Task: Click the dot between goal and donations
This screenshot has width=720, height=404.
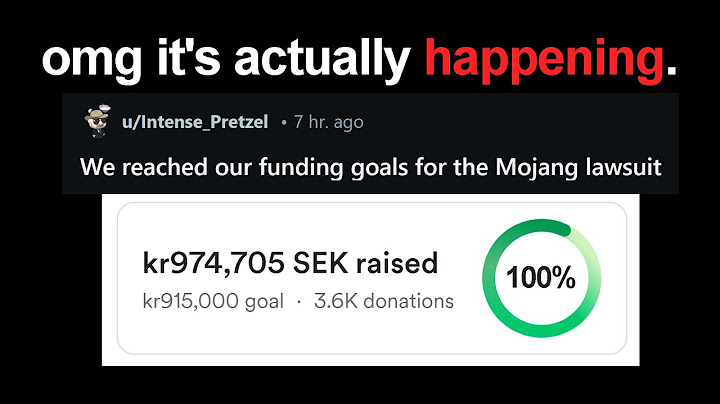Action: pos(299,302)
